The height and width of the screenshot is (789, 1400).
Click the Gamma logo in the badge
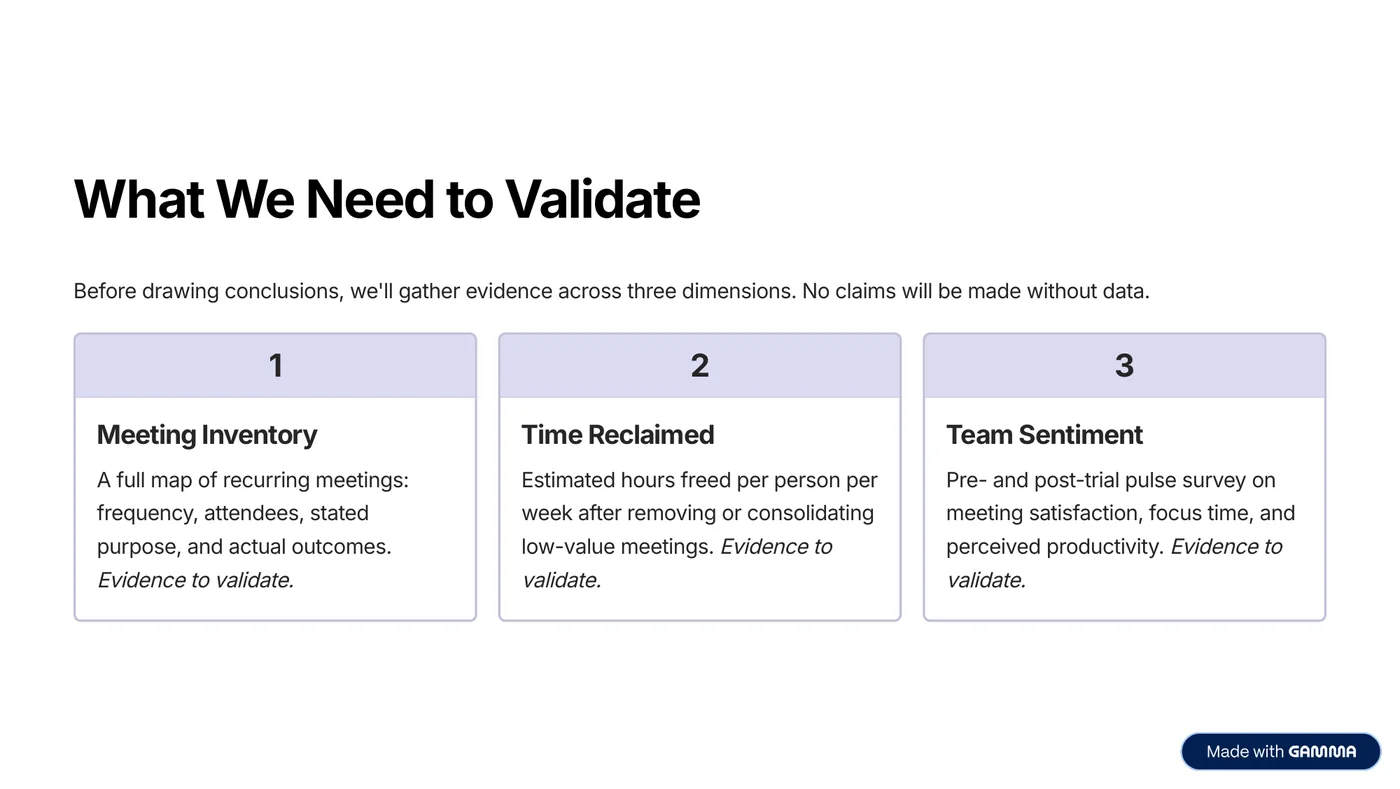click(1322, 751)
